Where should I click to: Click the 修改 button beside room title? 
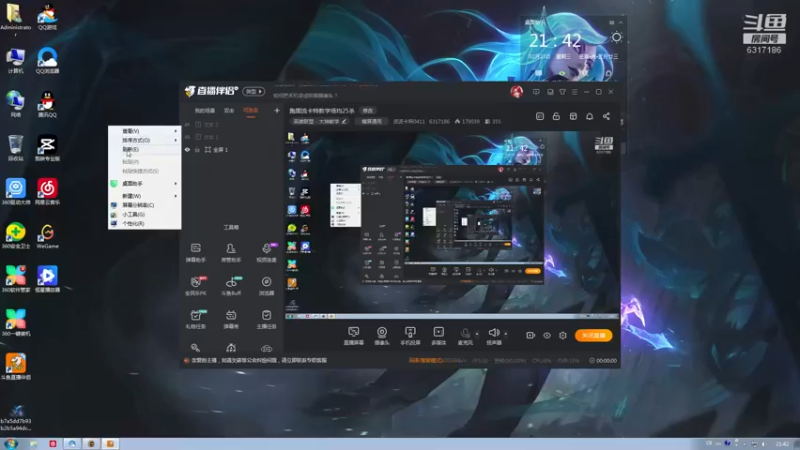(x=367, y=111)
